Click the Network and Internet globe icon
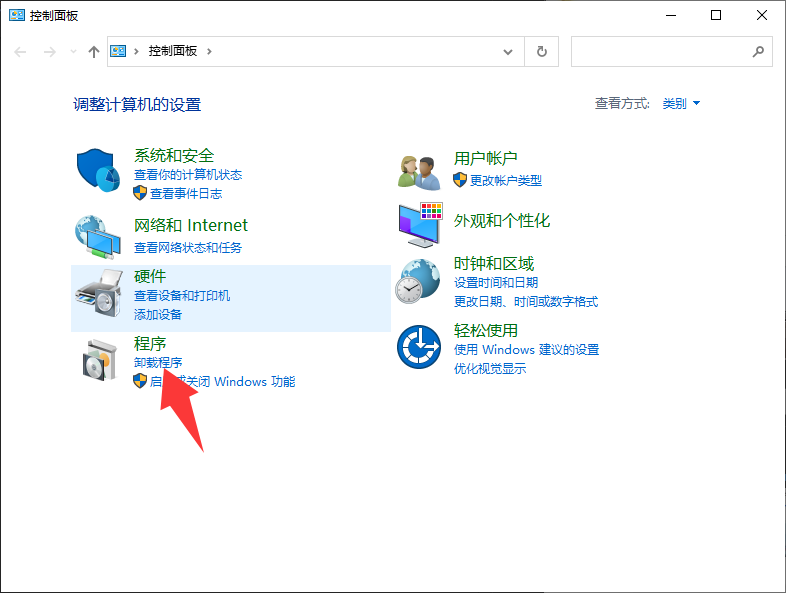 [x=98, y=236]
